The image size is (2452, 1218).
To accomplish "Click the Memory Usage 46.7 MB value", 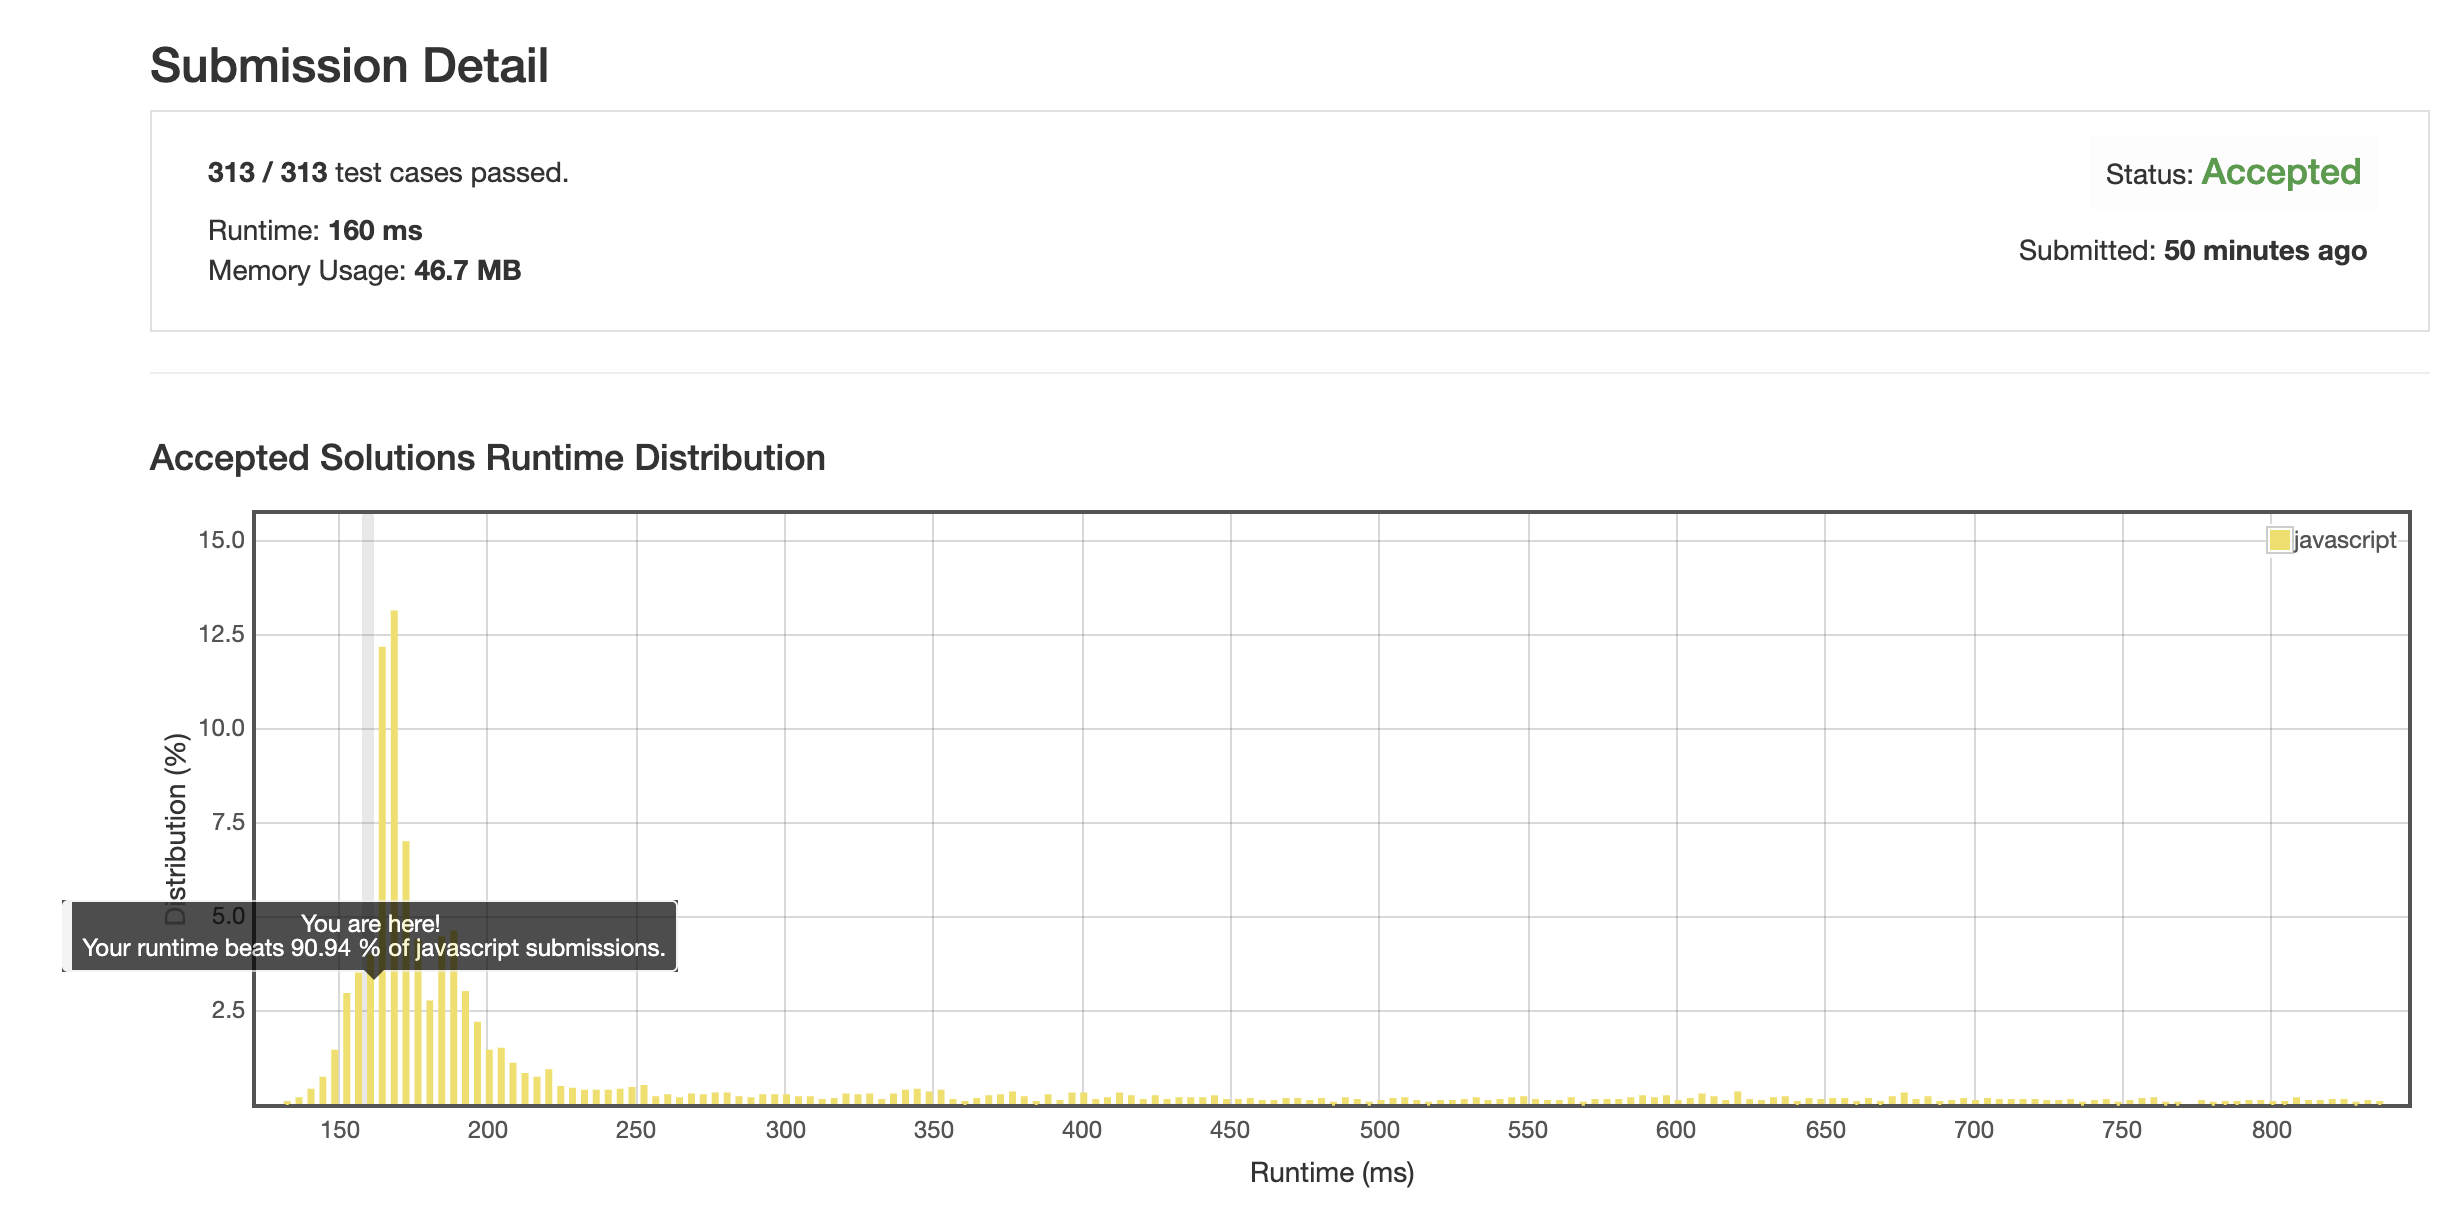I will [x=467, y=271].
